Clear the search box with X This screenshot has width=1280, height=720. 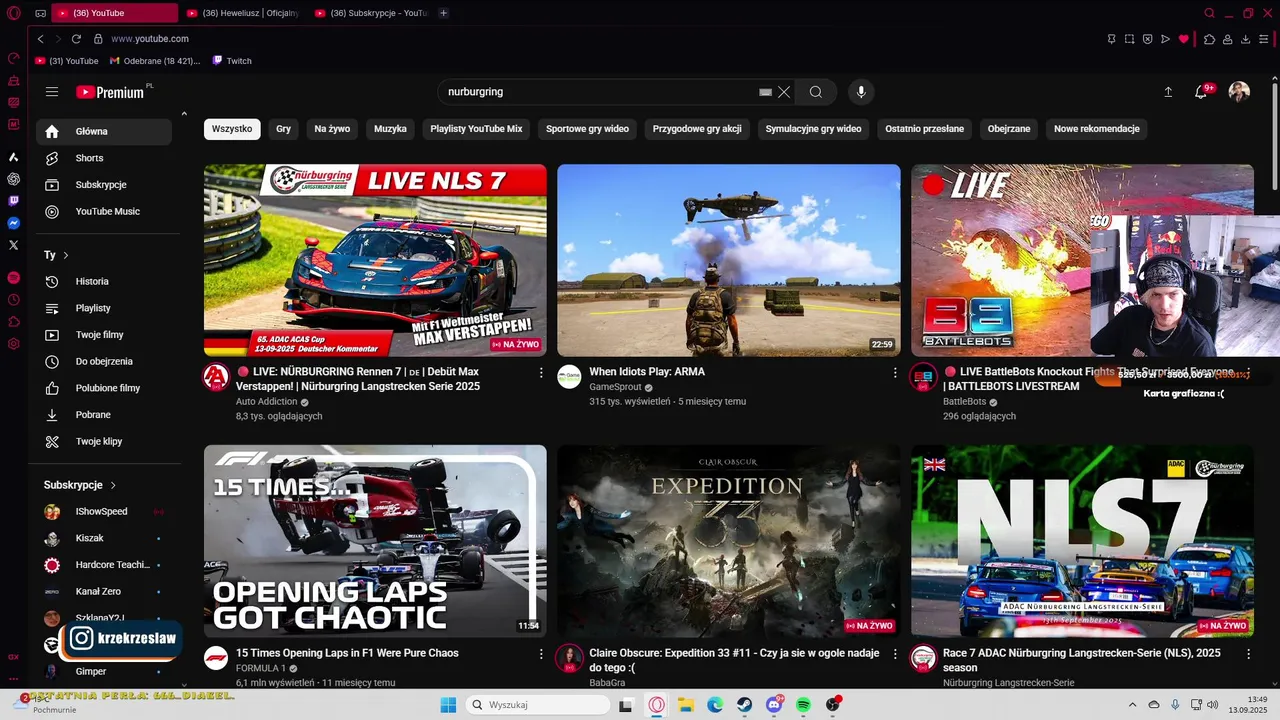[784, 92]
